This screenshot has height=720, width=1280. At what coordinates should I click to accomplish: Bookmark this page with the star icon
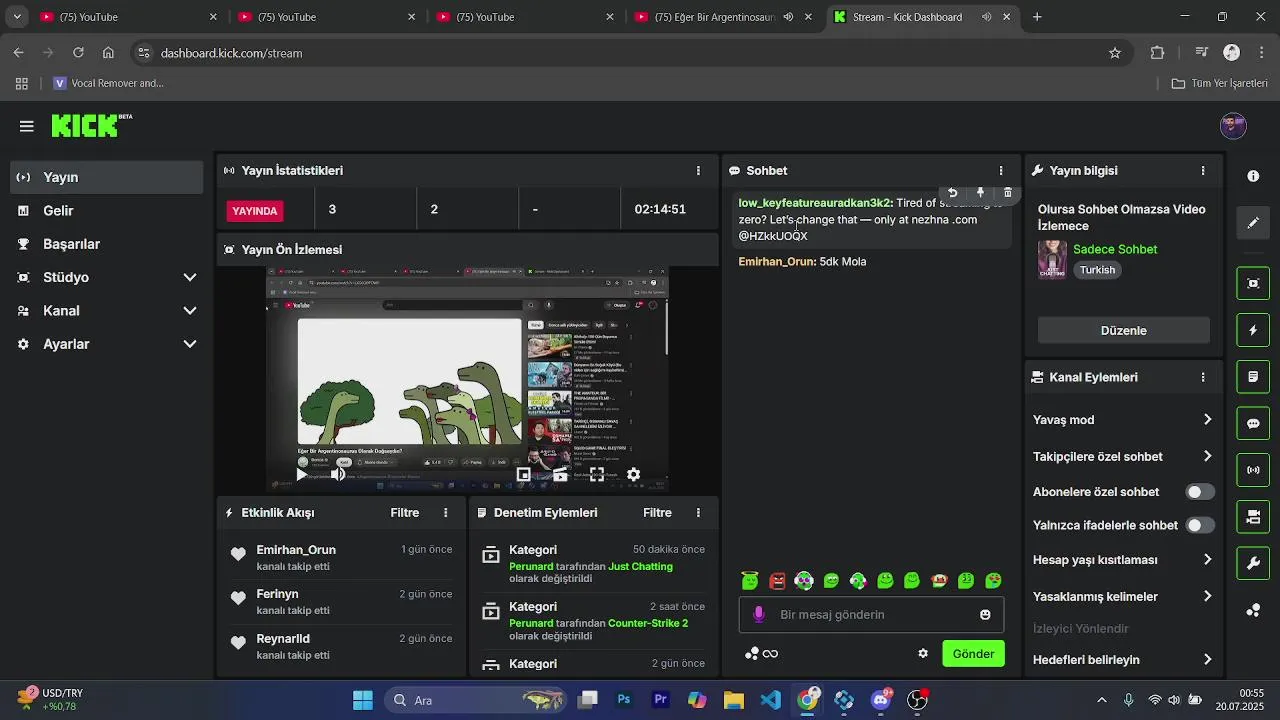tap(1115, 53)
